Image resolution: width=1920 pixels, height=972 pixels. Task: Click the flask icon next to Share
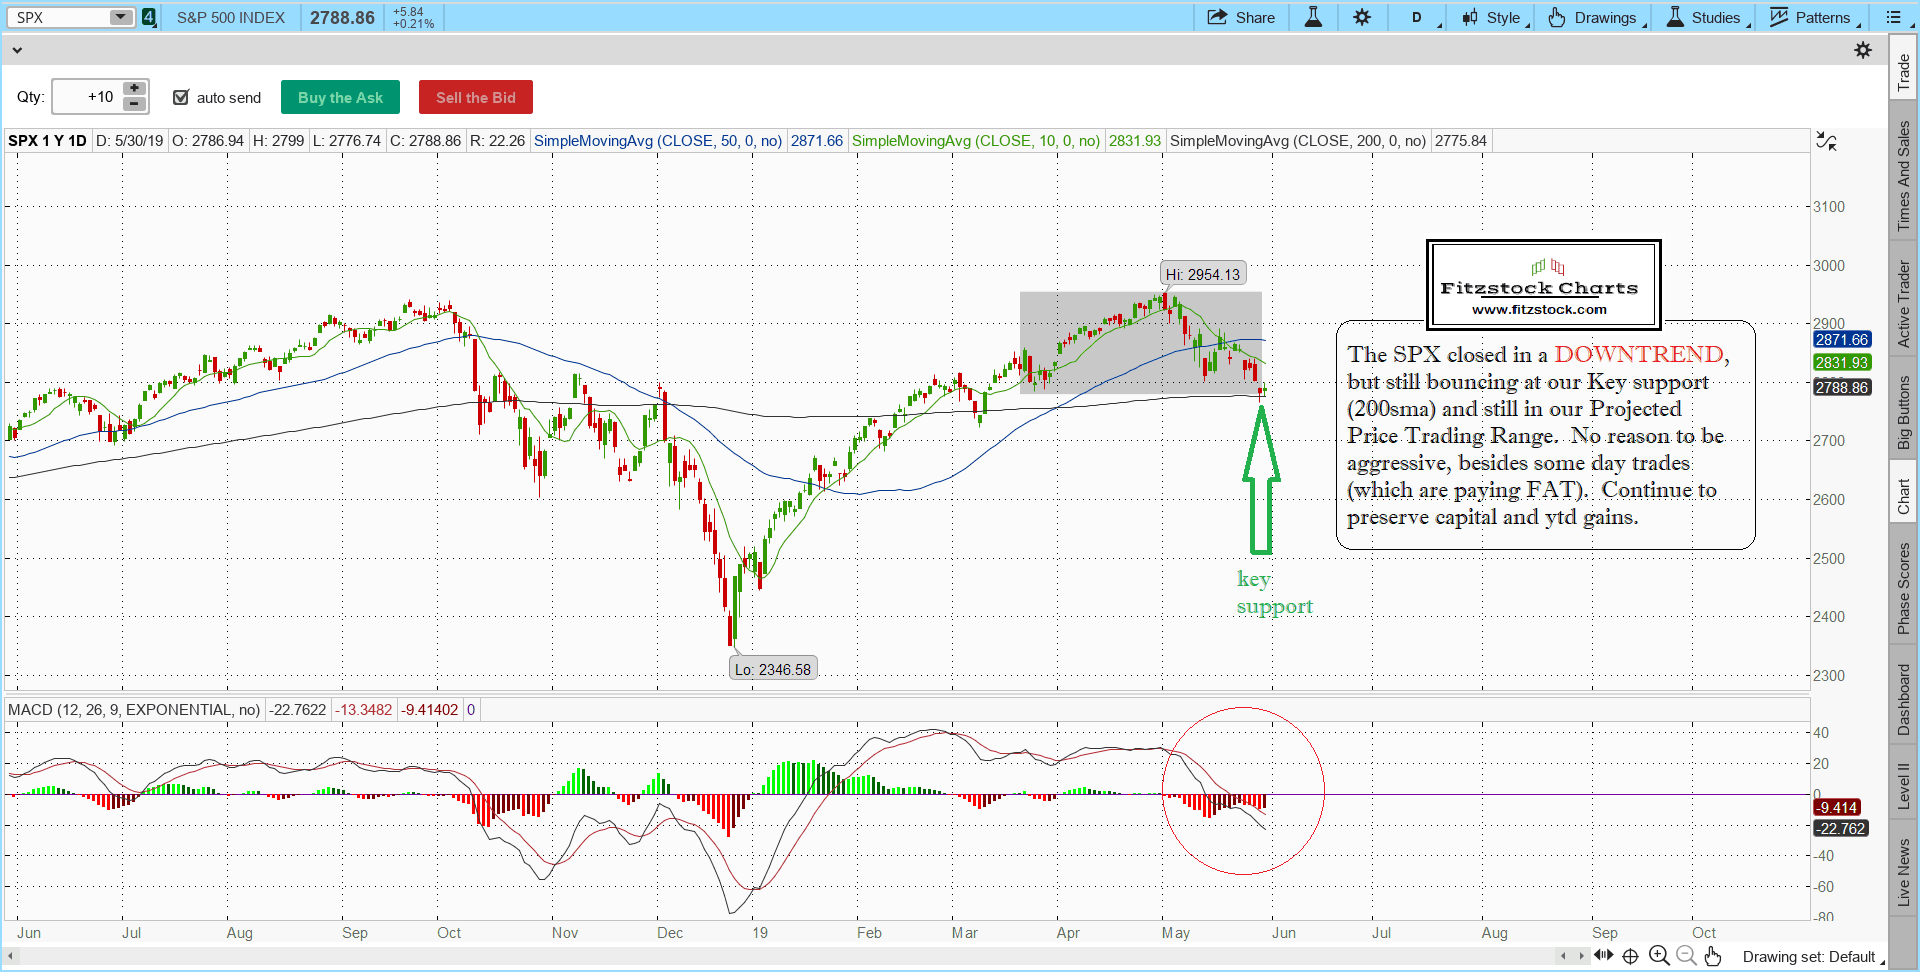1313,17
